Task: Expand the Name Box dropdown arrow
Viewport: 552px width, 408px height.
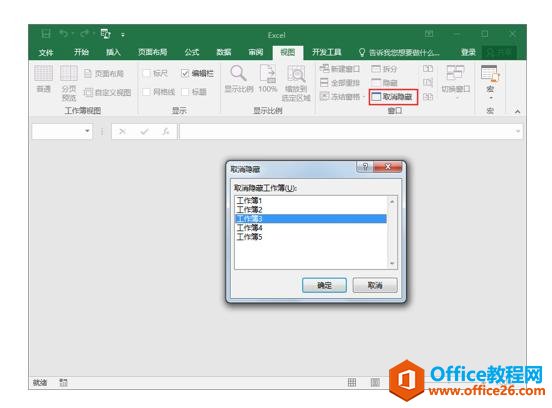Action: [87, 131]
